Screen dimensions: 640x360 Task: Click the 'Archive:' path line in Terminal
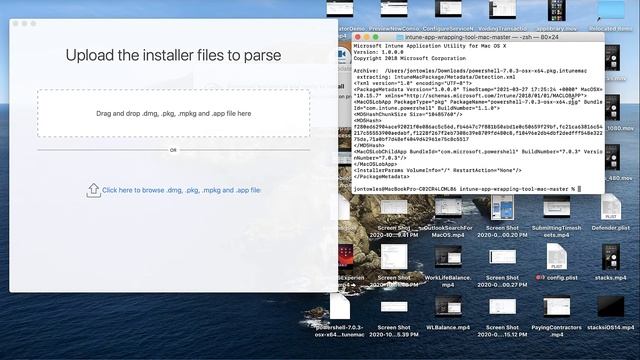470,71
